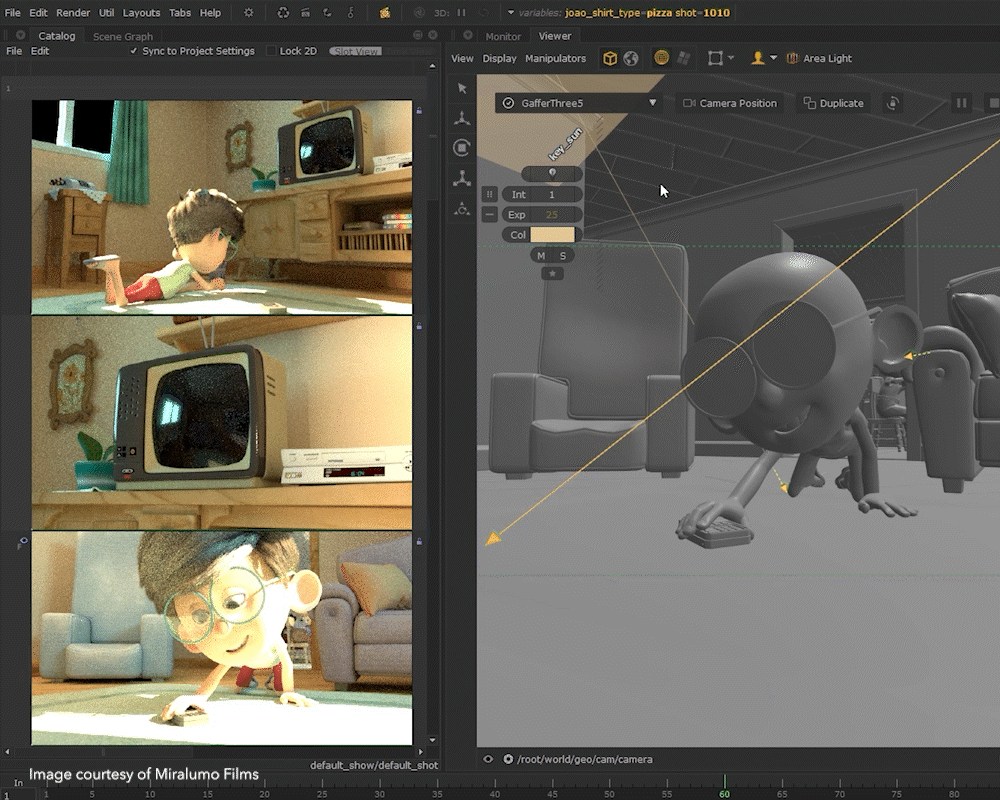Switch to the Scene Graph tab
The height and width of the screenshot is (800, 1000).
[123, 36]
